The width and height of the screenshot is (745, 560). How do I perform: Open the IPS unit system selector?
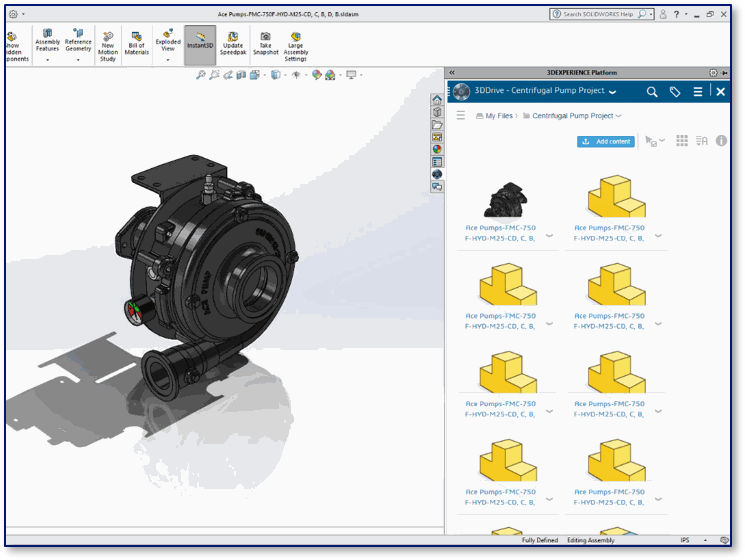pyautogui.click(x=685, y=540)
